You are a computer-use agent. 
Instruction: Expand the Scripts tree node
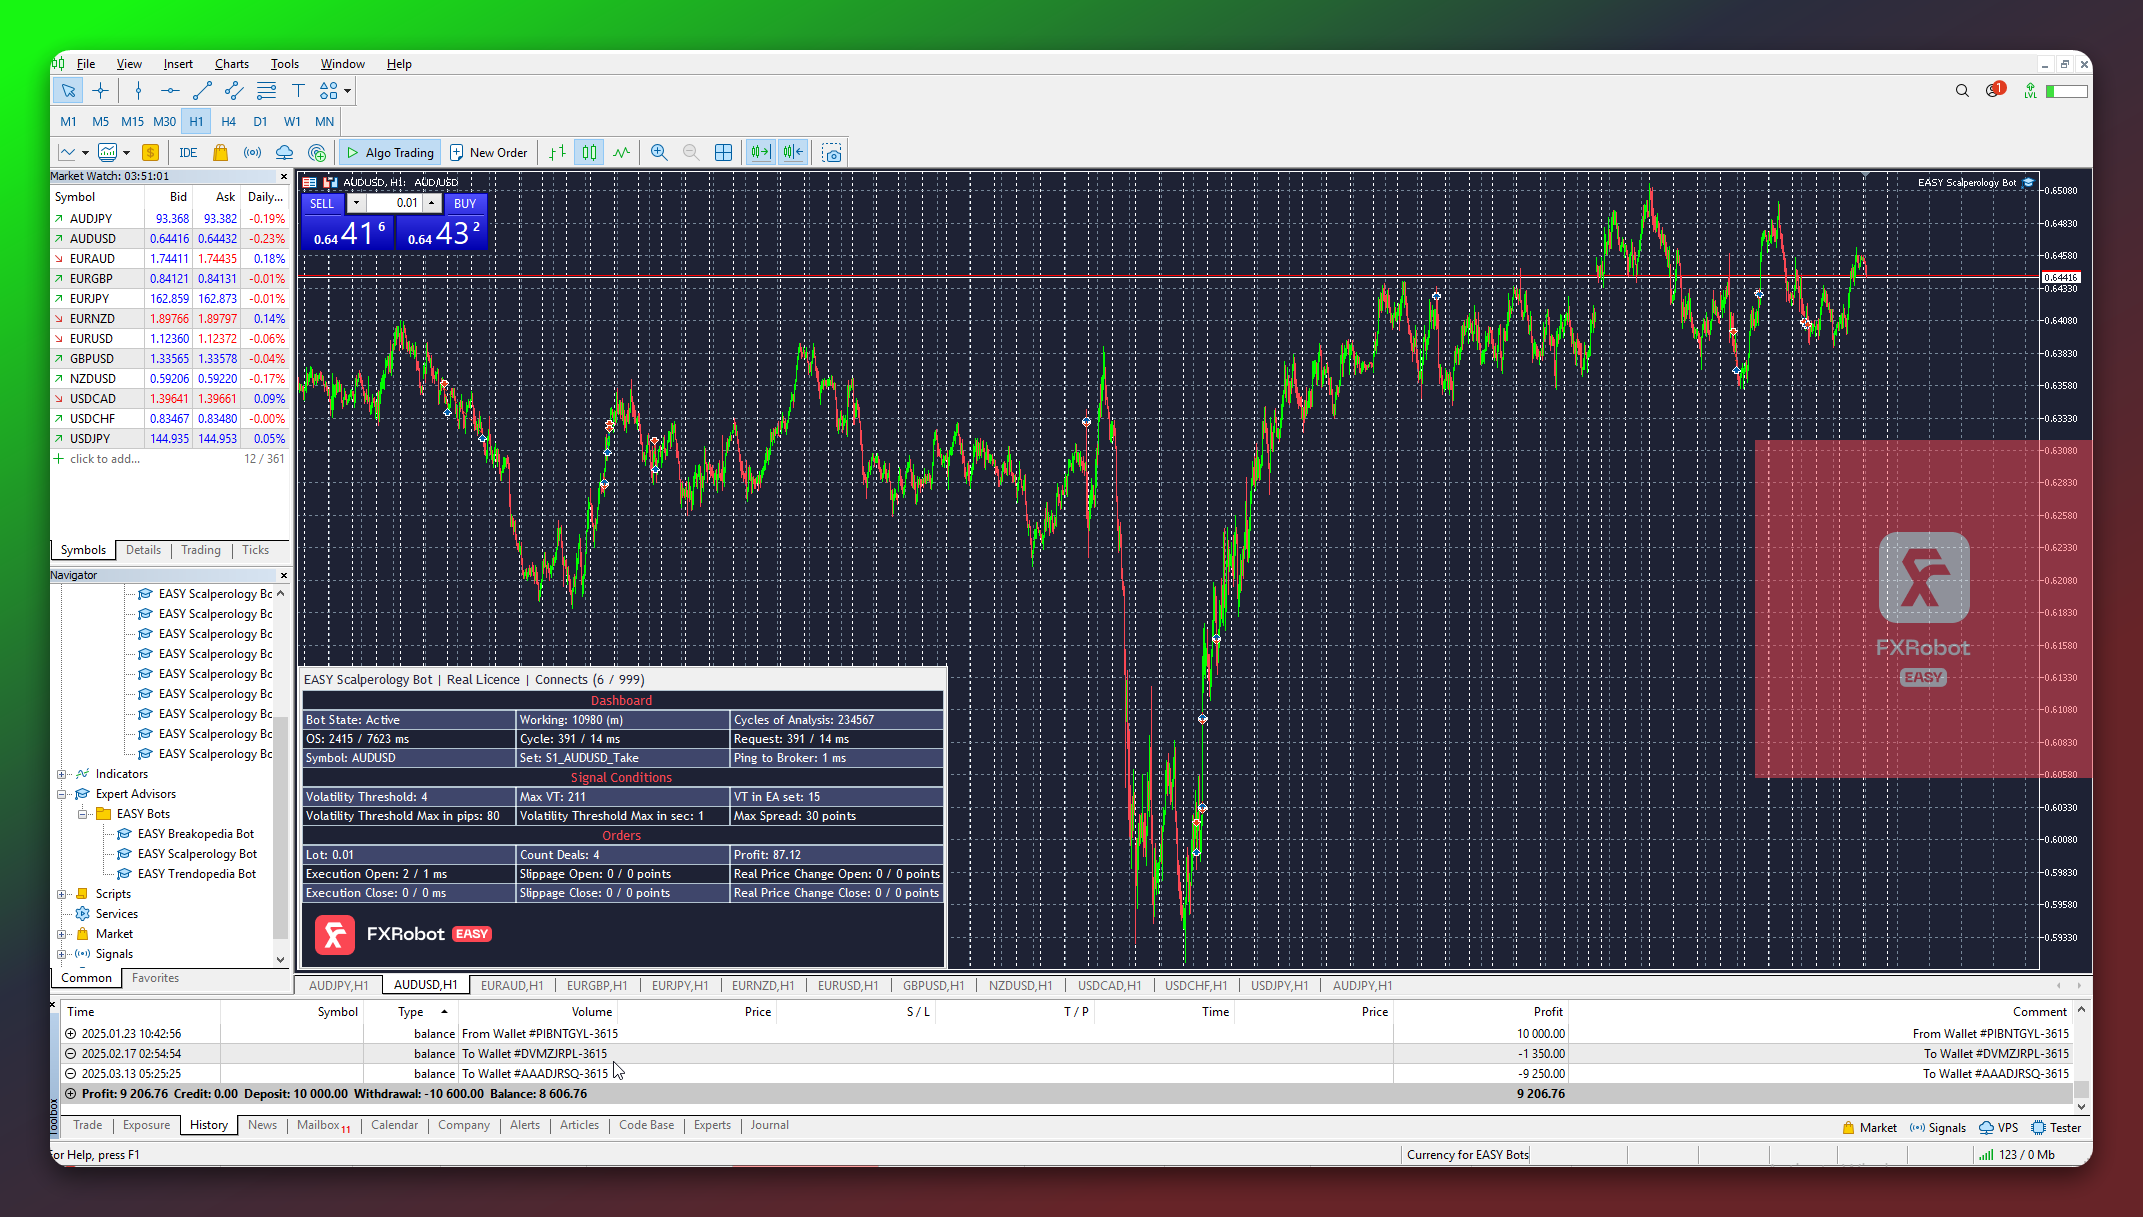(x=62, y=894)
